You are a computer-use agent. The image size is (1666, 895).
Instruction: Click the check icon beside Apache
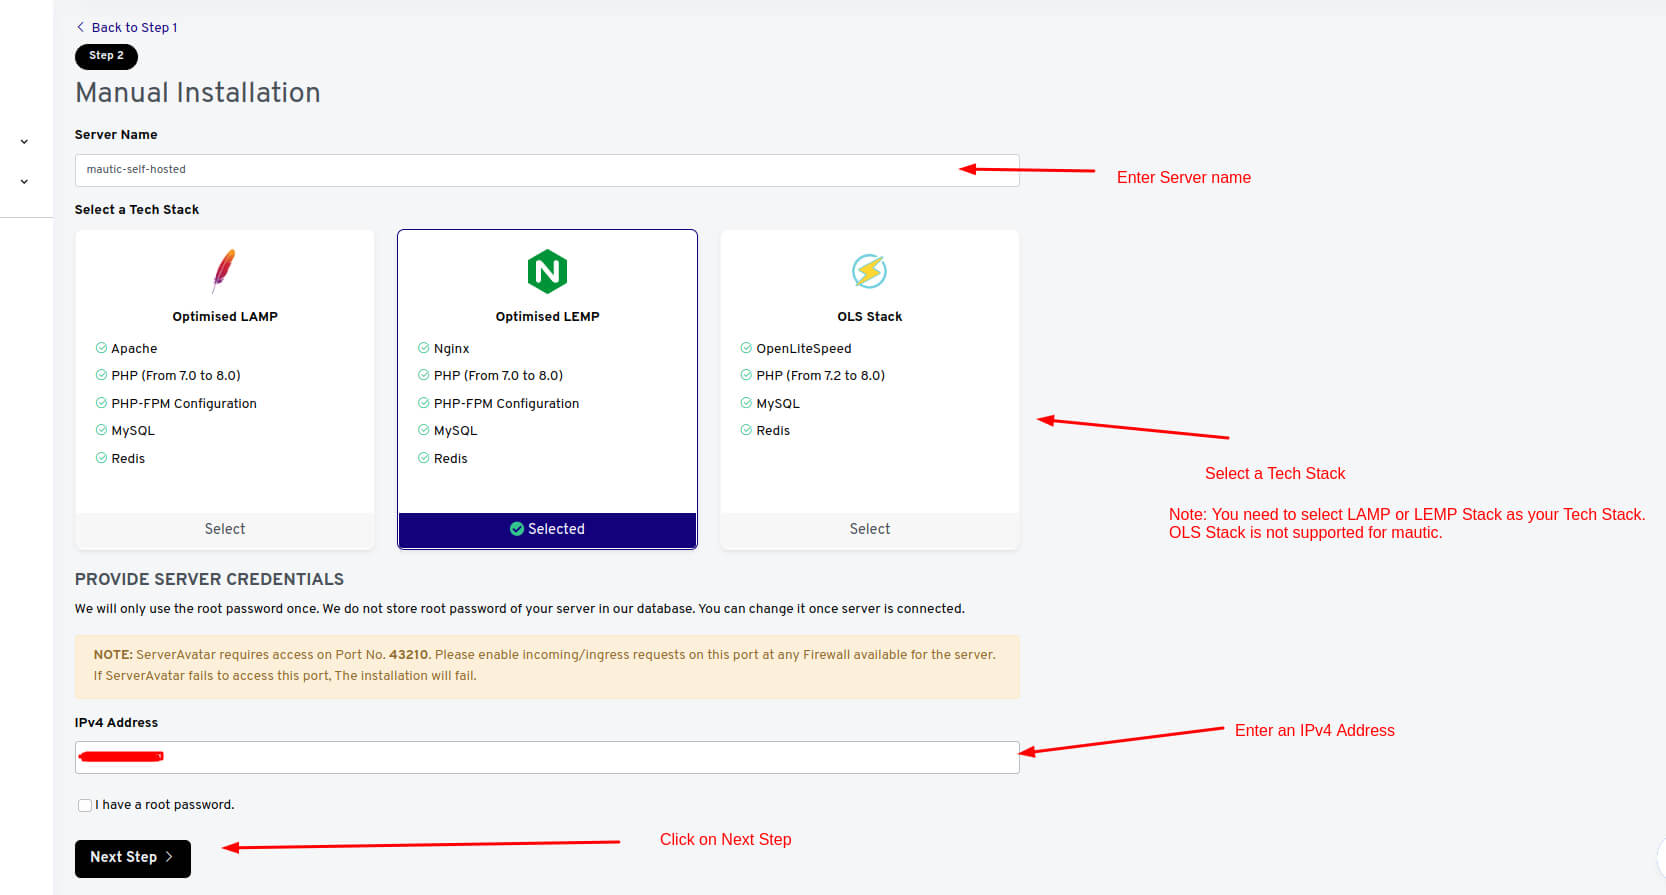click(x=101, y=348)
